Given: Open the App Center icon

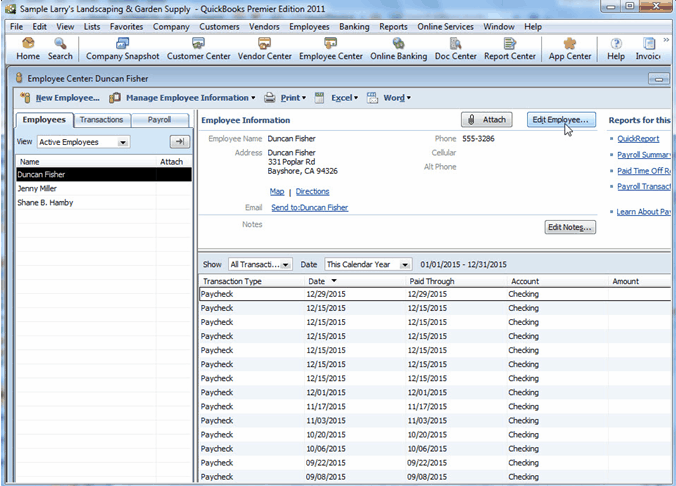Looking at the screenshot, I should coord(570,49).
